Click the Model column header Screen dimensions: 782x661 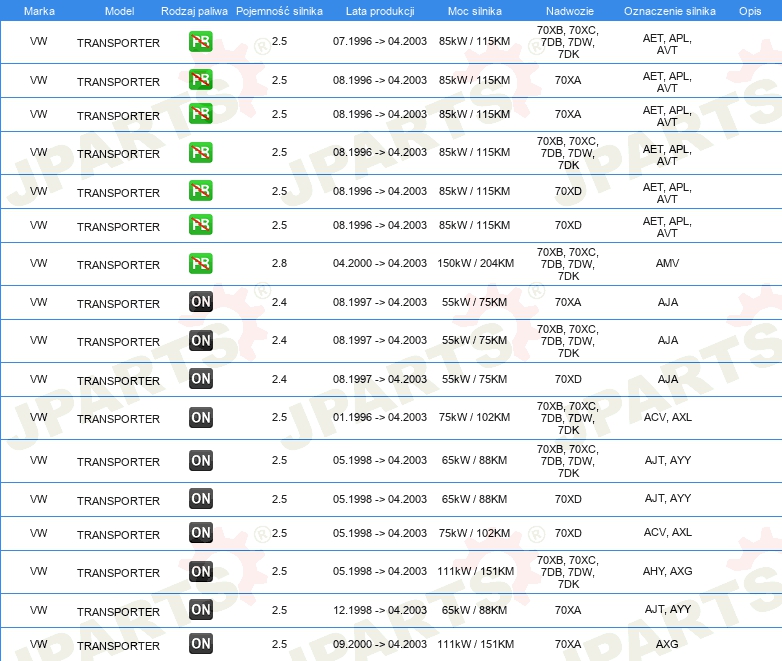point(119,11)
